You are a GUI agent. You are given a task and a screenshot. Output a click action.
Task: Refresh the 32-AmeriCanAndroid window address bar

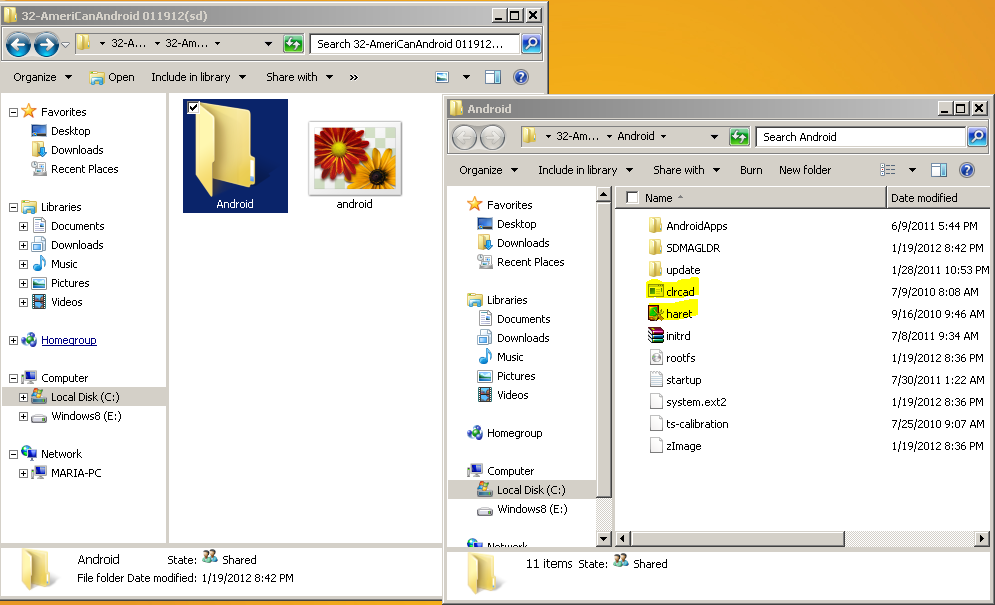(293, 44)
